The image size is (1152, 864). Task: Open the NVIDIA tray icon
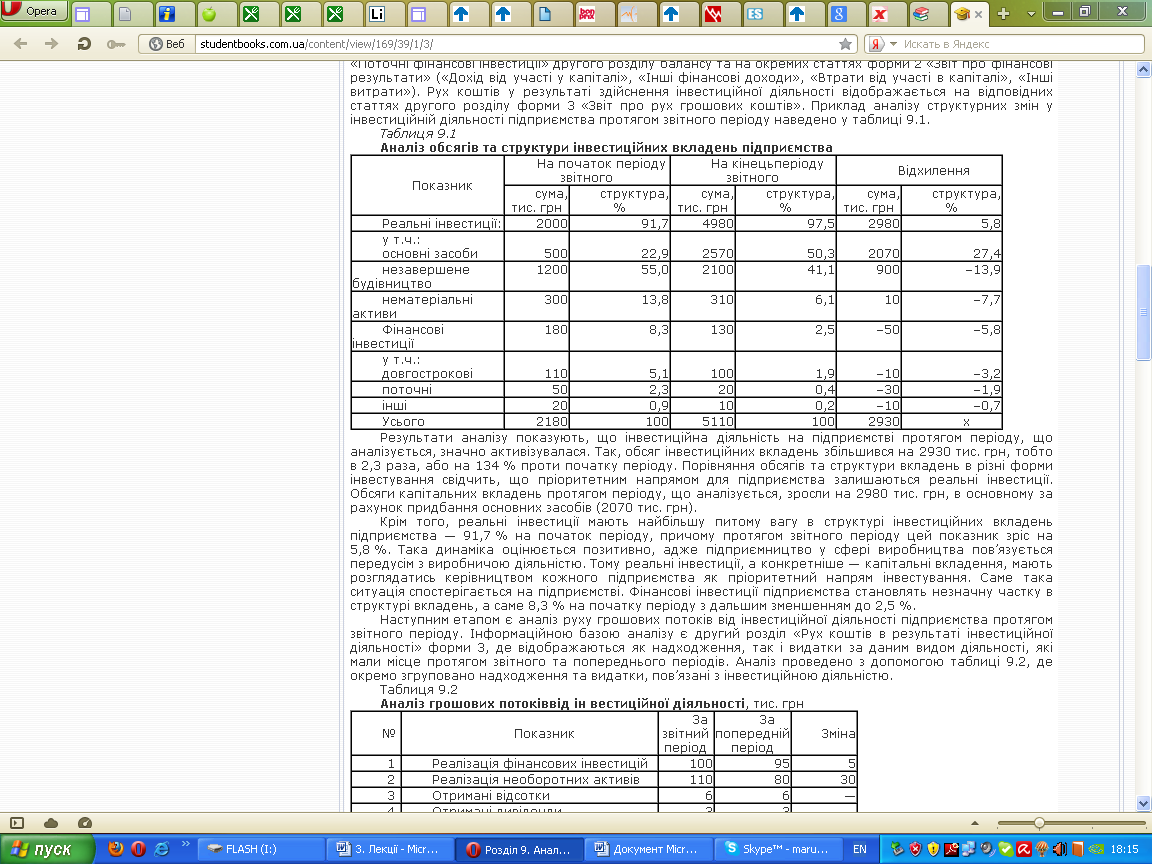pos(1095,849)
